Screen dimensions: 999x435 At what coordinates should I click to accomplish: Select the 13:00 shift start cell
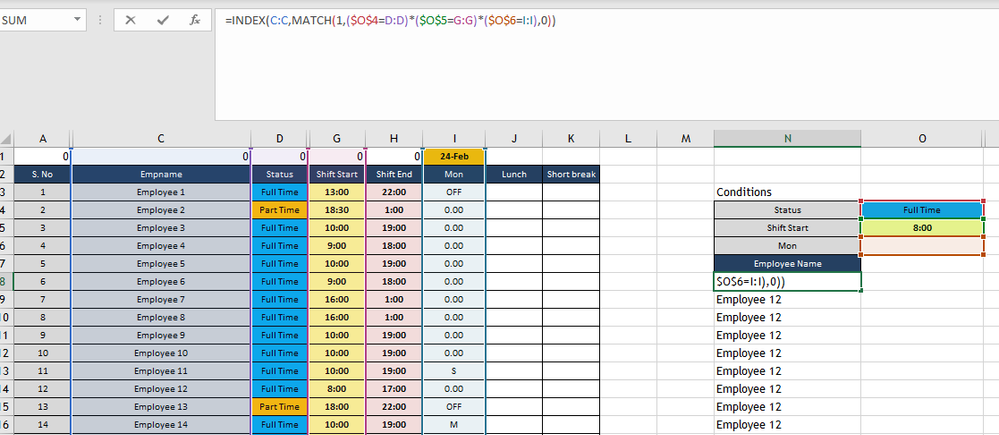(x=336, y=192)
